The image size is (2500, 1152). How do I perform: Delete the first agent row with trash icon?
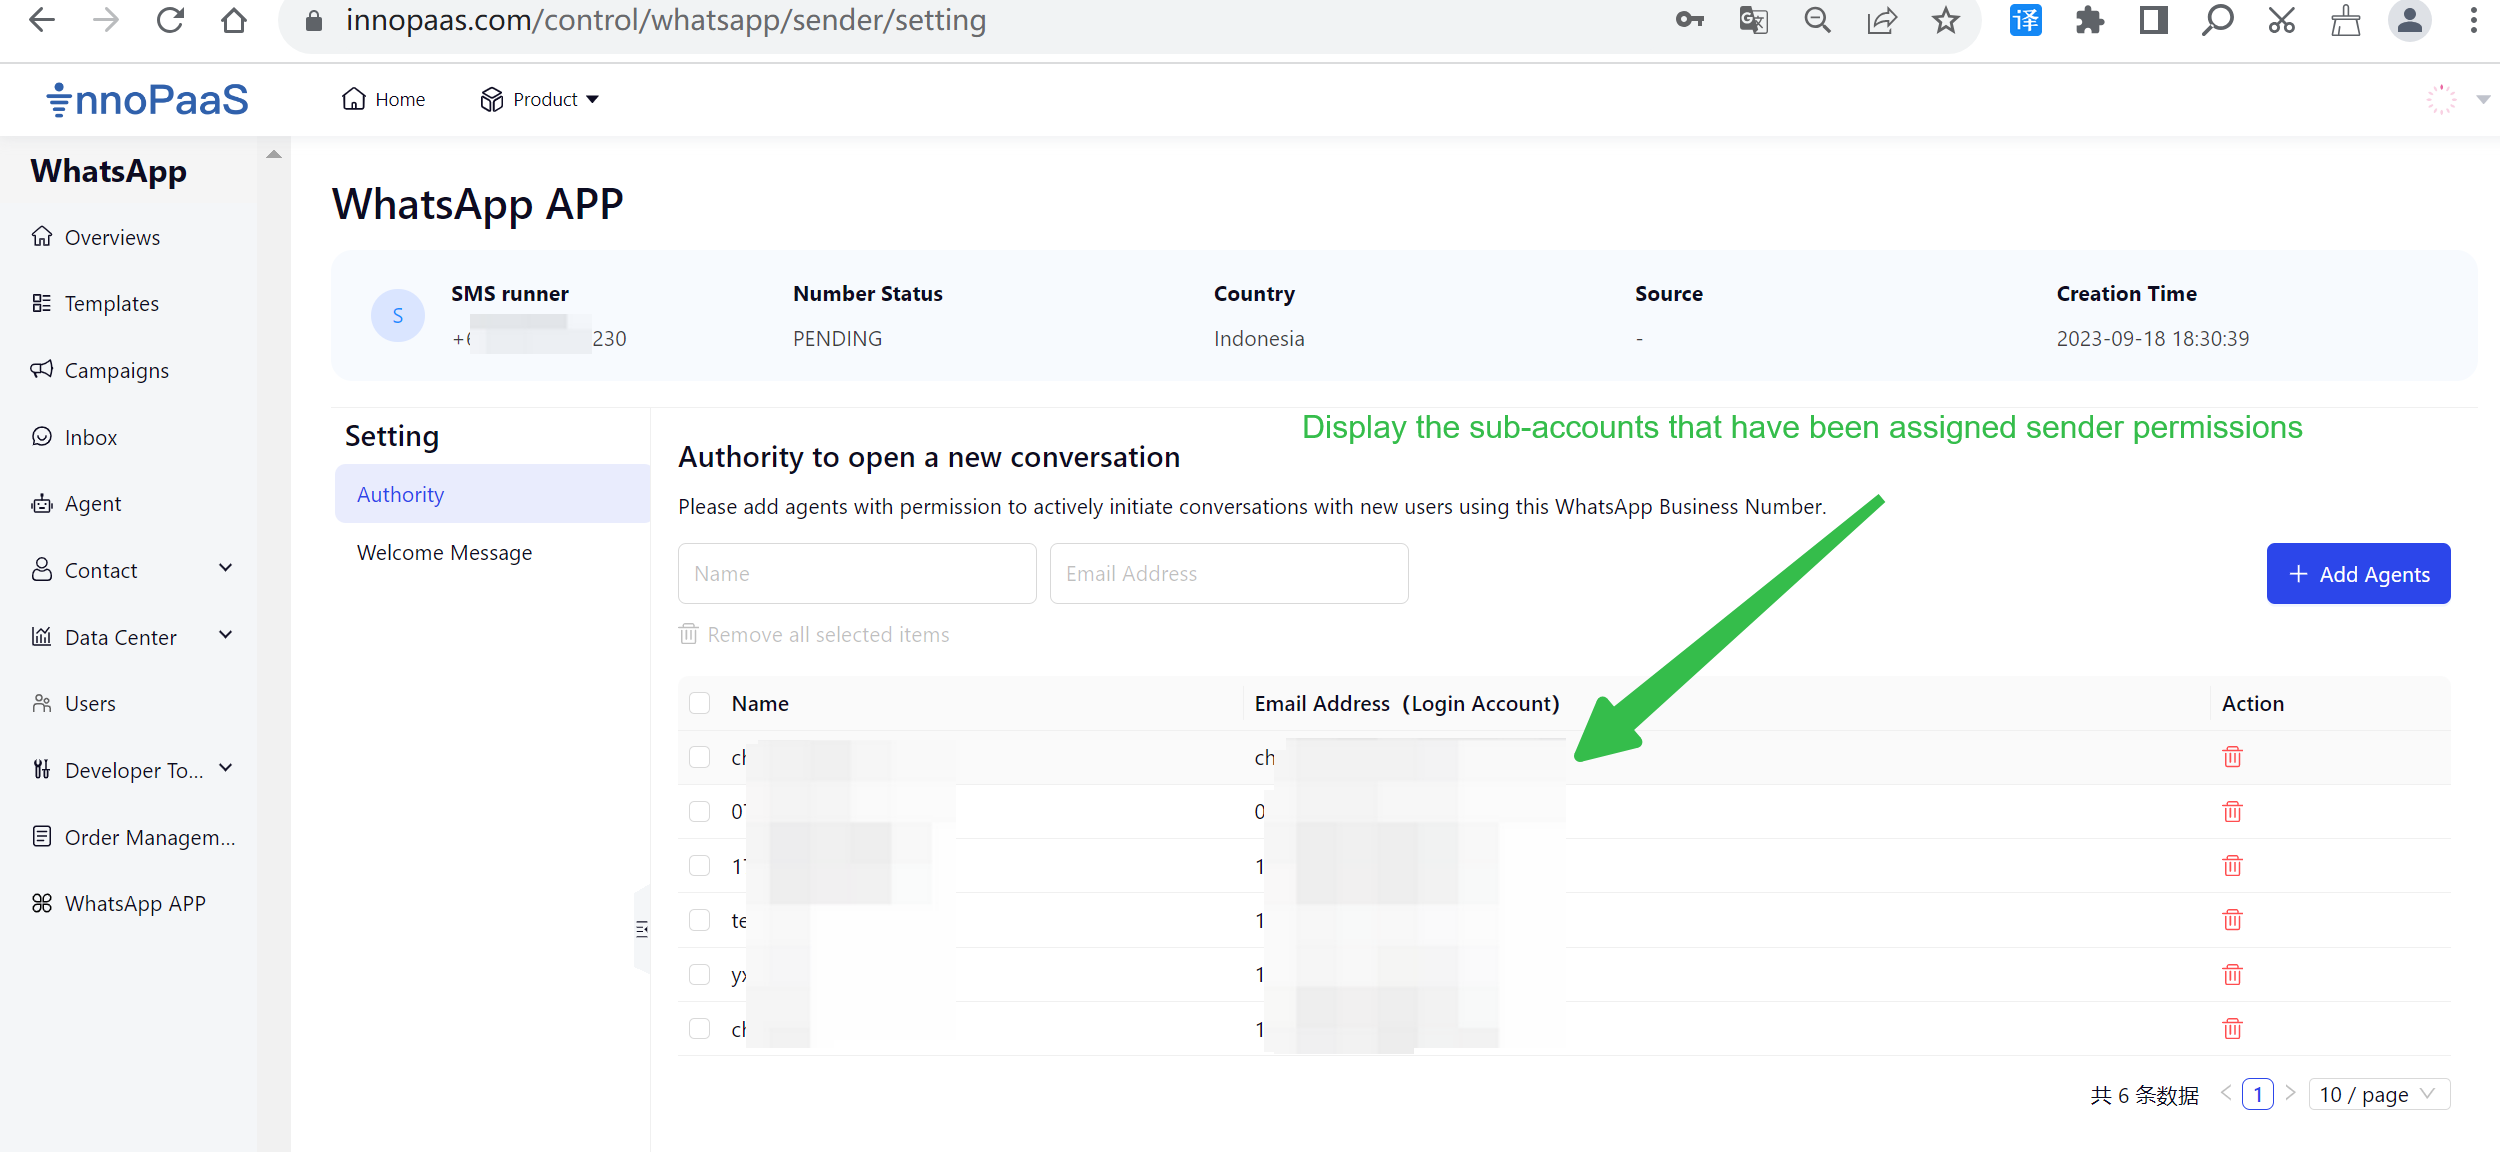click(2232, 757)
